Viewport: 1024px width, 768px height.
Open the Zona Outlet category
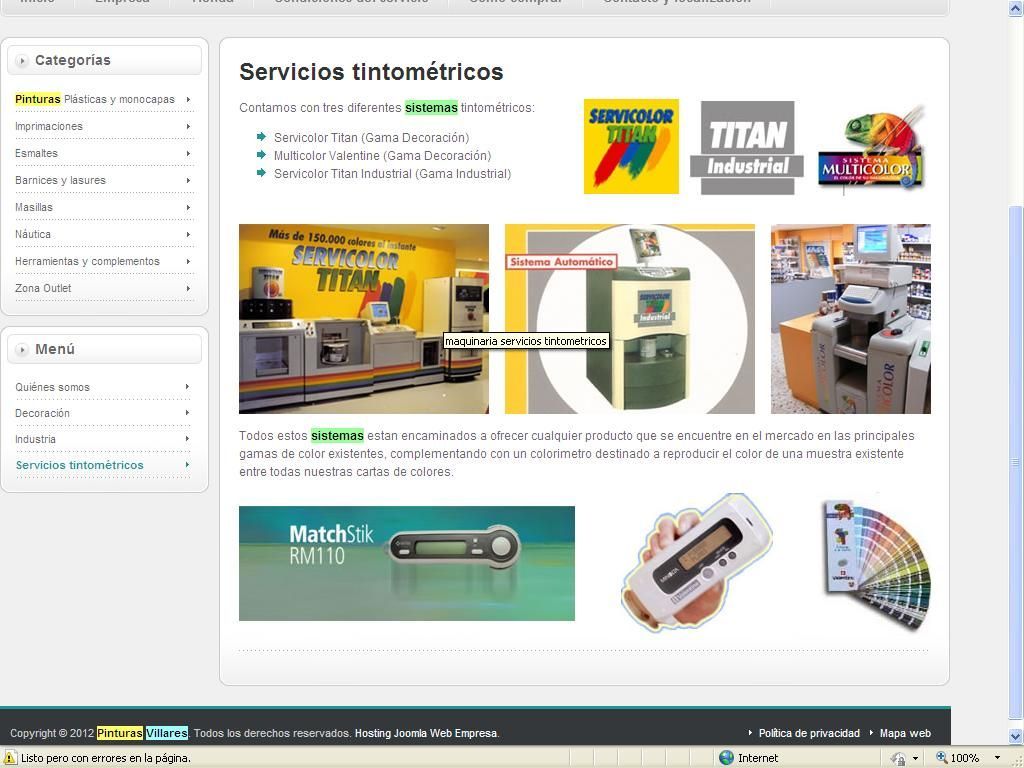click(43, 288)
